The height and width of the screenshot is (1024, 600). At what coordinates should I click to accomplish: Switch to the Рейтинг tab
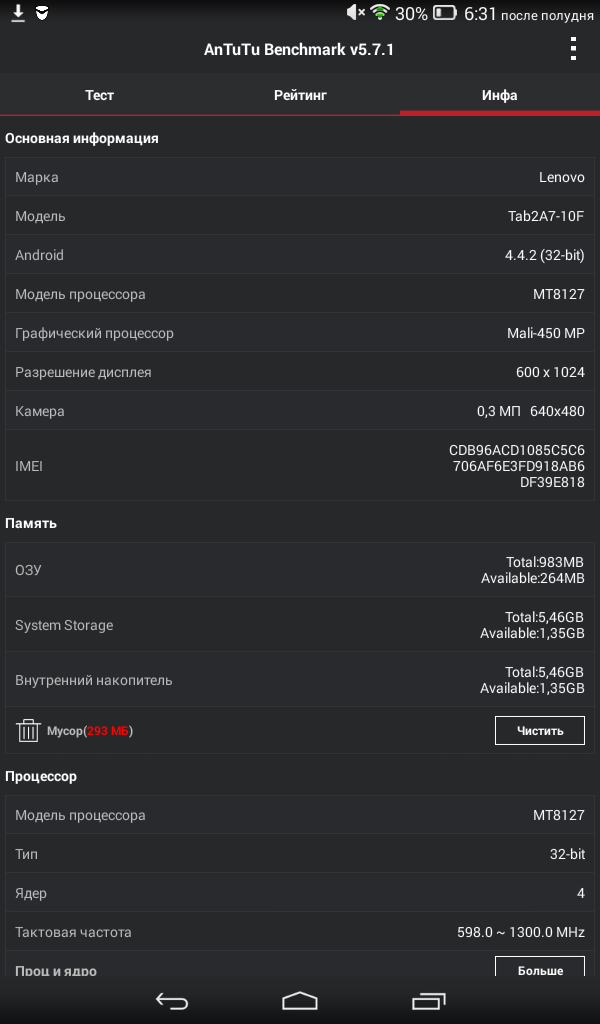click(300, 95)
